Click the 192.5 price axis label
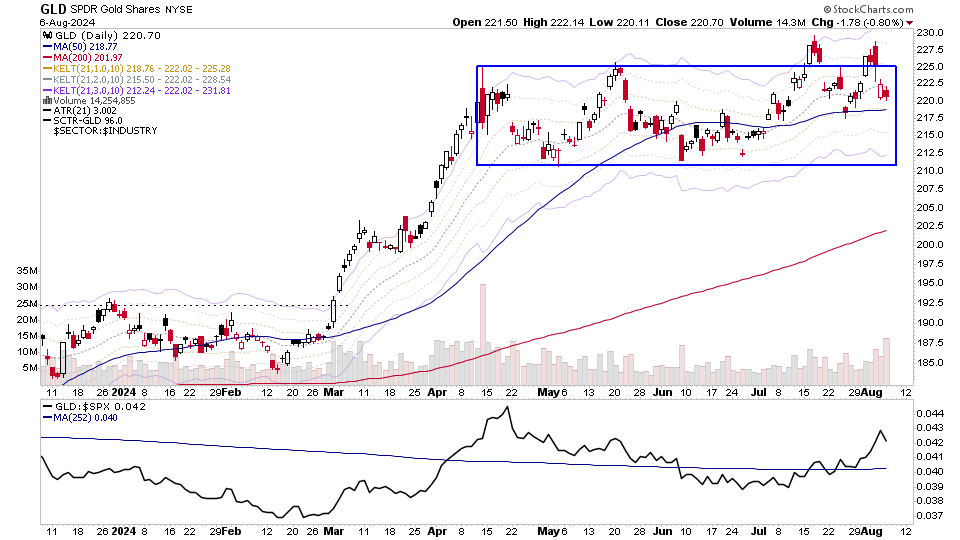This screenshot has height=540, width=960. click(929, 302)
